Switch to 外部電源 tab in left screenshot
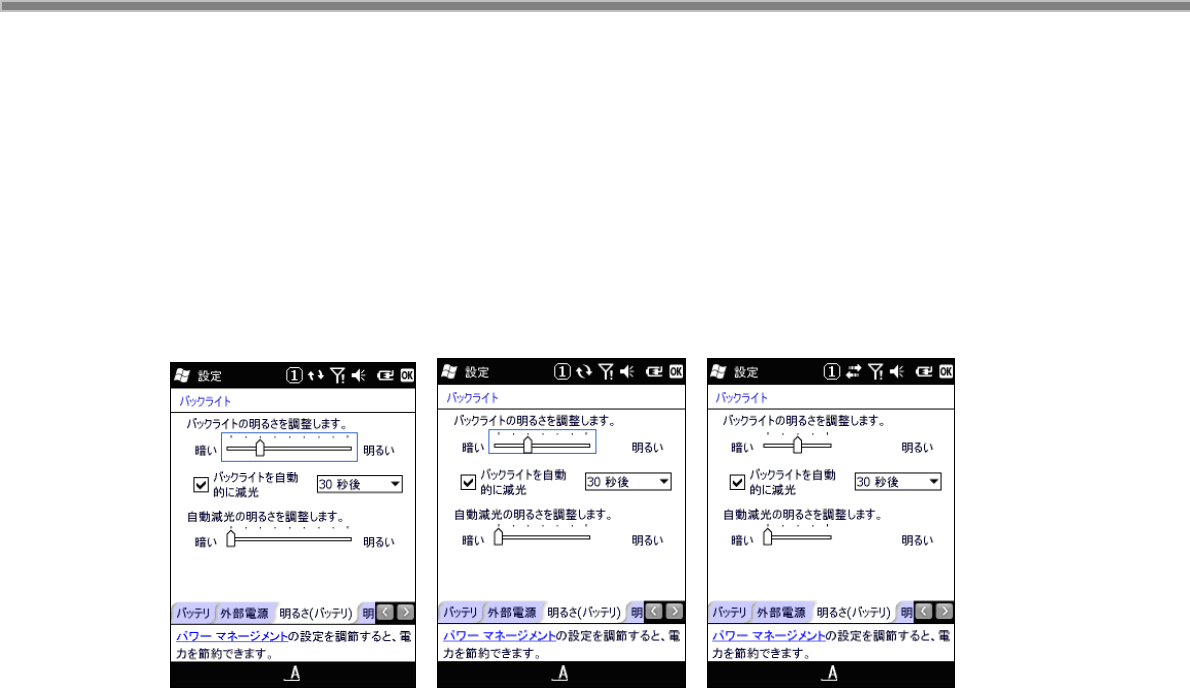This screenshot has height=688, width=1190. click(244, 613)
